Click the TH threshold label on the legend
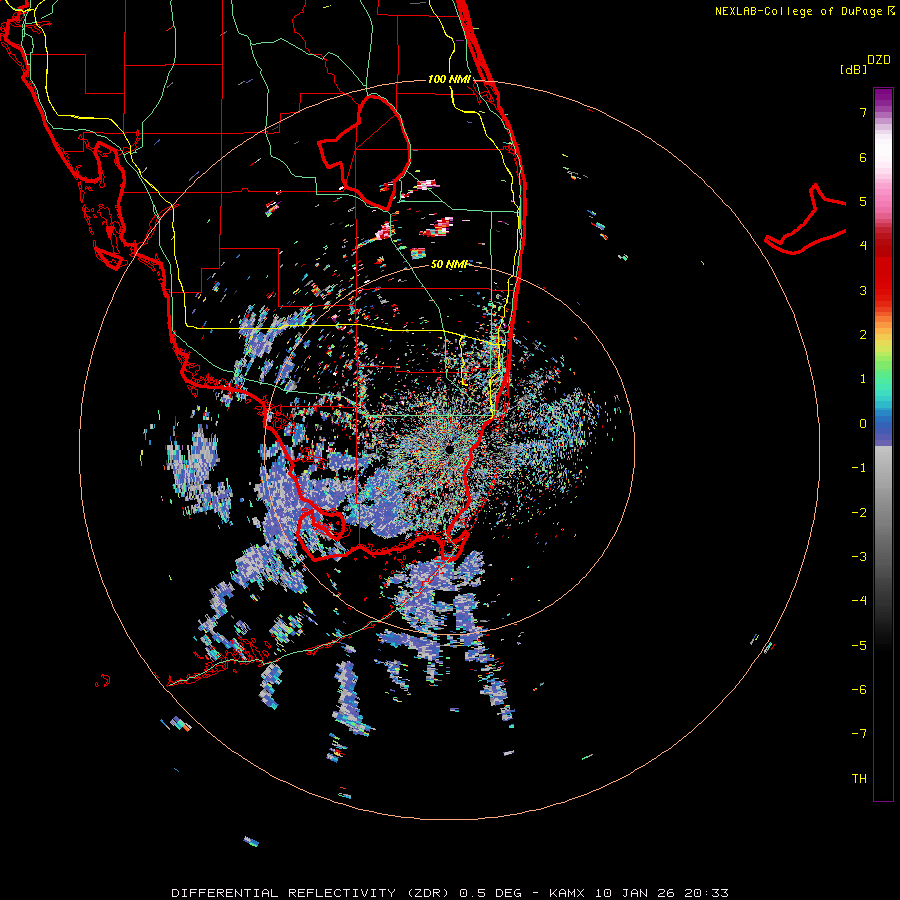 (x=859, y=779)
